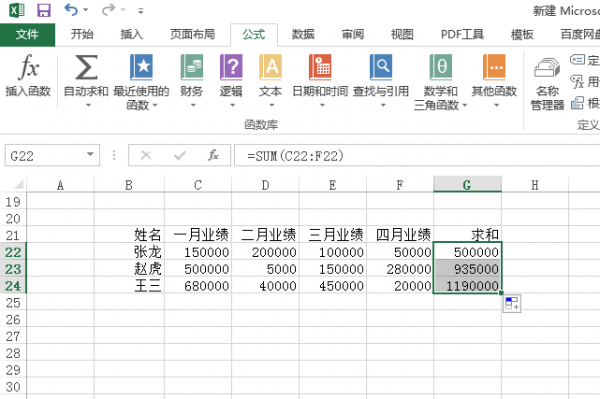Select the cell containing 赵虎
Viewport: 600px width, 399px height.
129,269
